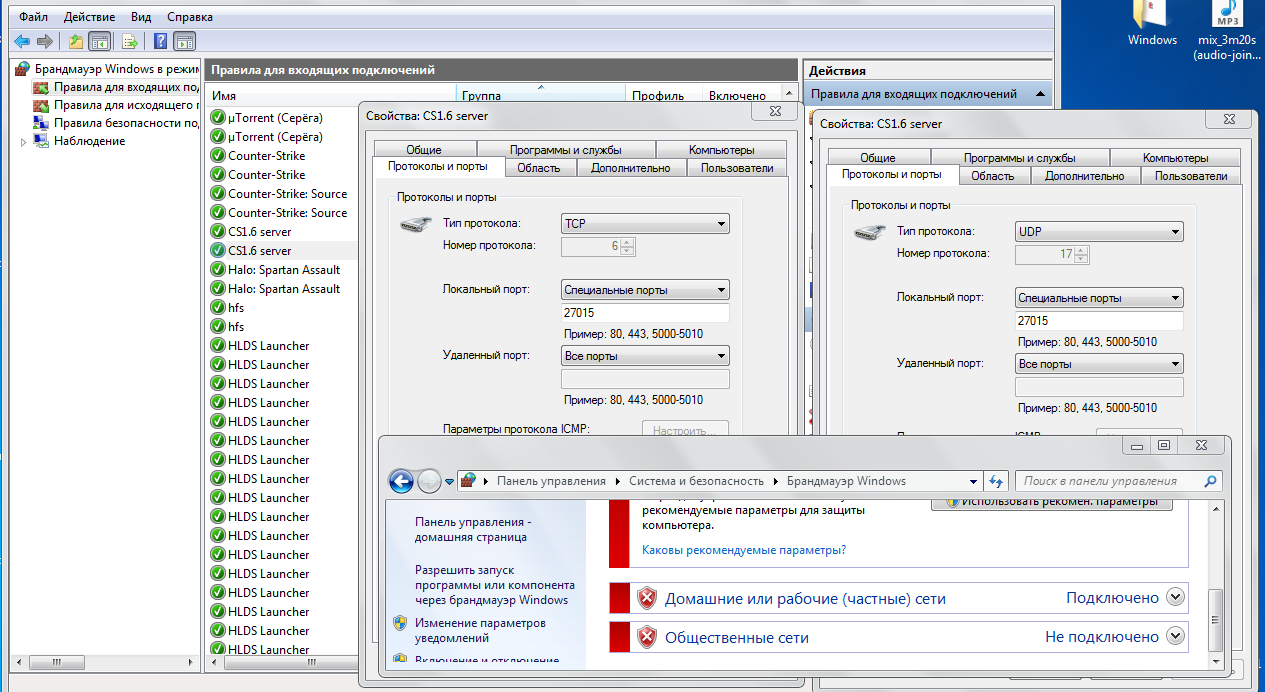Click the Up one level folder icon
The height and width of the screenshot is (692, 1265).
click(76, 41)
